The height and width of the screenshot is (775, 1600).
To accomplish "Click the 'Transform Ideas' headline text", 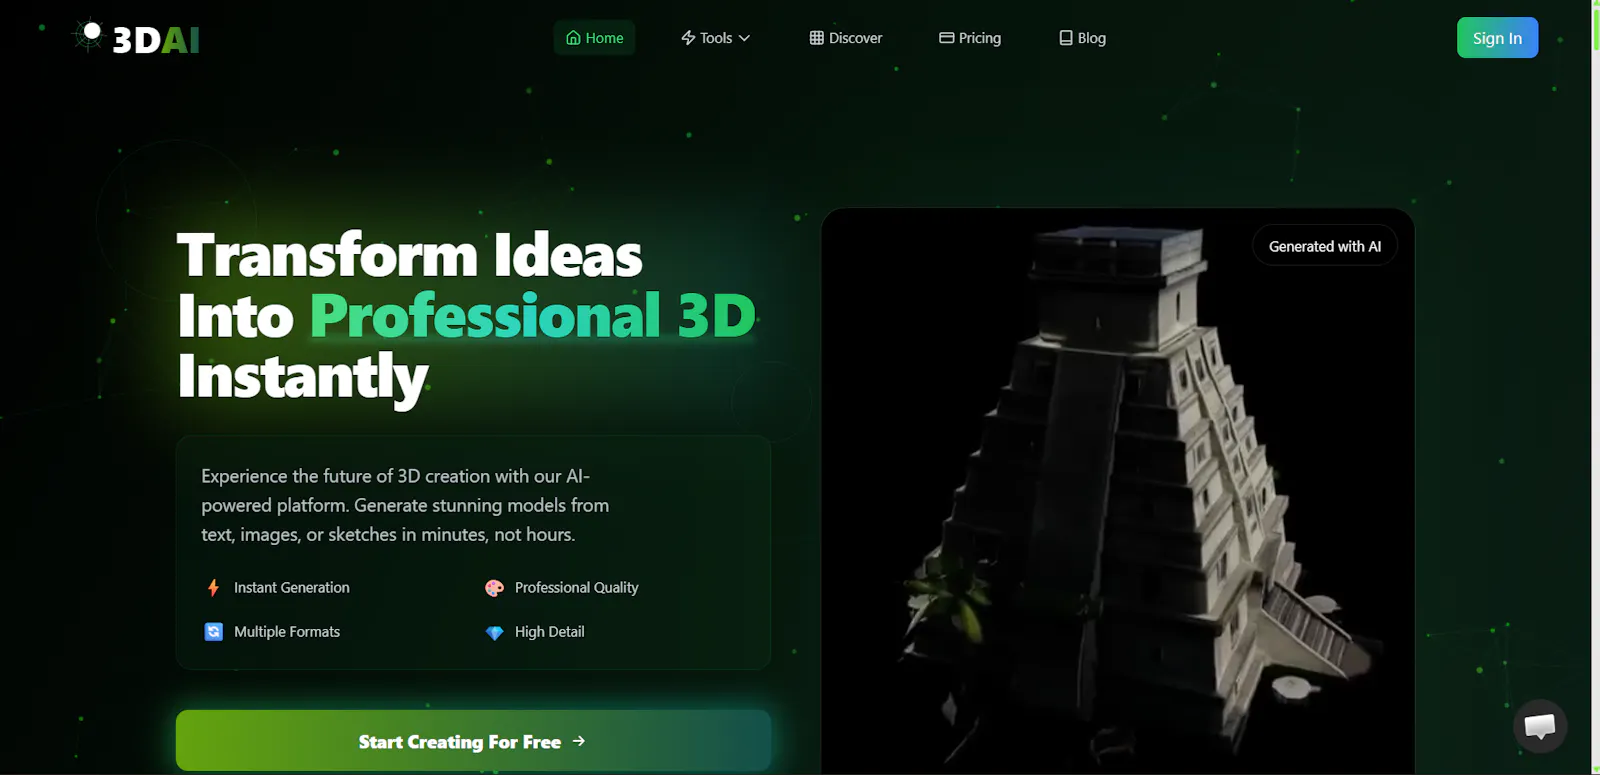I will tap(410, 255).
